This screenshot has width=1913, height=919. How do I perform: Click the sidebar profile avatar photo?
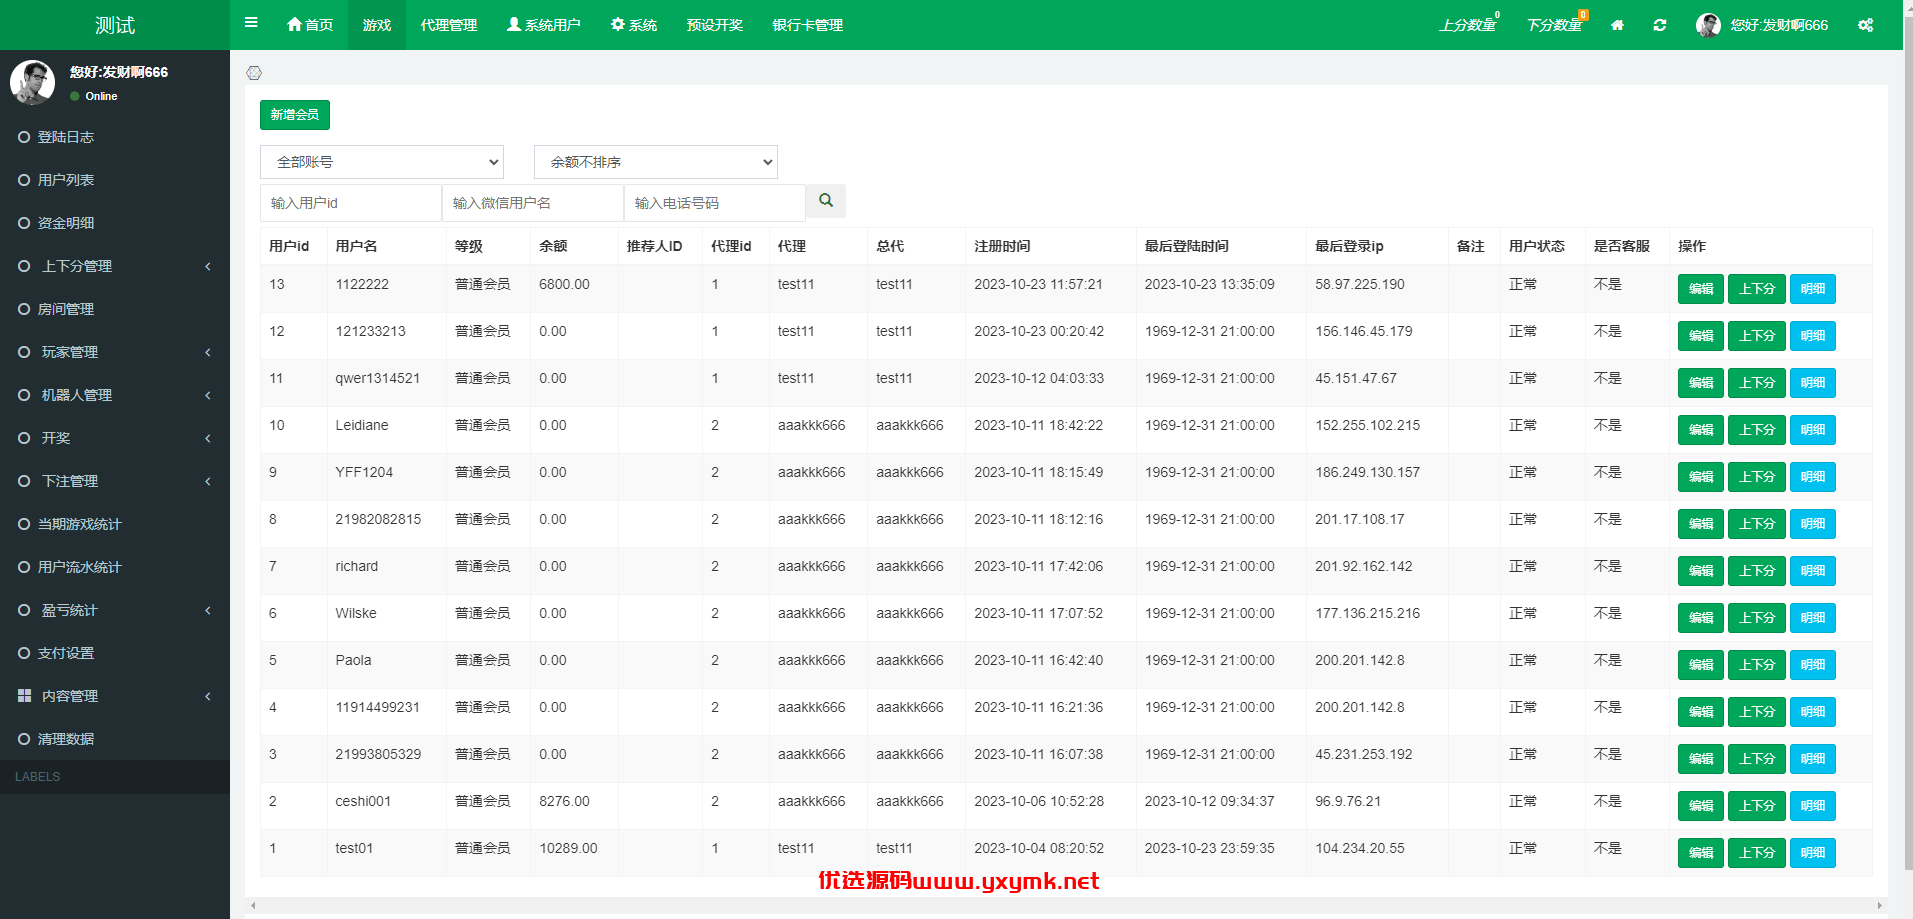pyautogui.click(x=32, y=82)
